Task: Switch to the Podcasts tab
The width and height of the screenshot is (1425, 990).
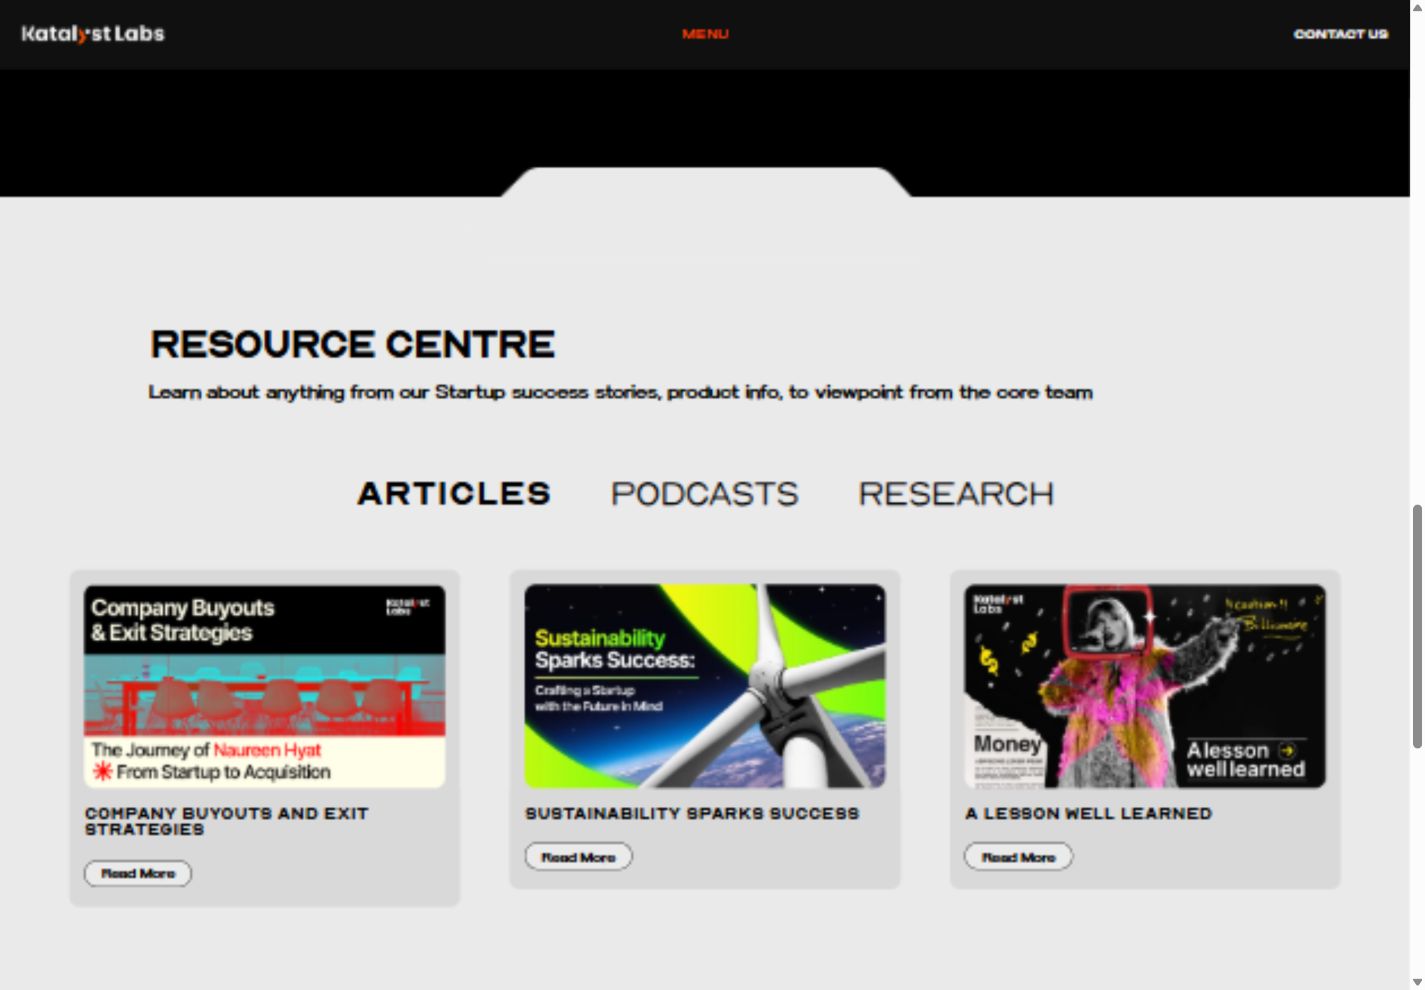Action: [x=705, y=494]
